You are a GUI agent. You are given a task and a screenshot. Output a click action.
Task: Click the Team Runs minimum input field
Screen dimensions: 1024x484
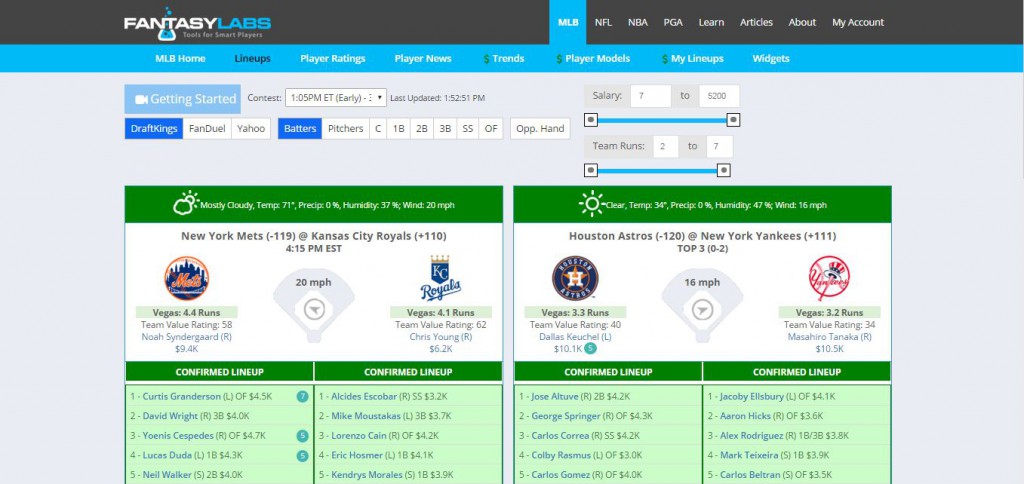665,146
